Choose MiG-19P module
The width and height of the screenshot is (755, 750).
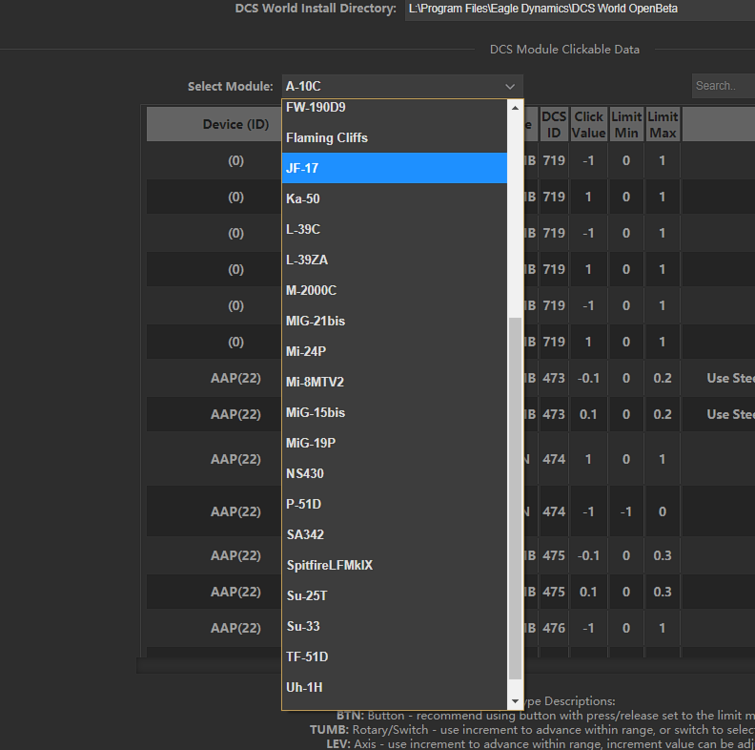click(394, 443)
